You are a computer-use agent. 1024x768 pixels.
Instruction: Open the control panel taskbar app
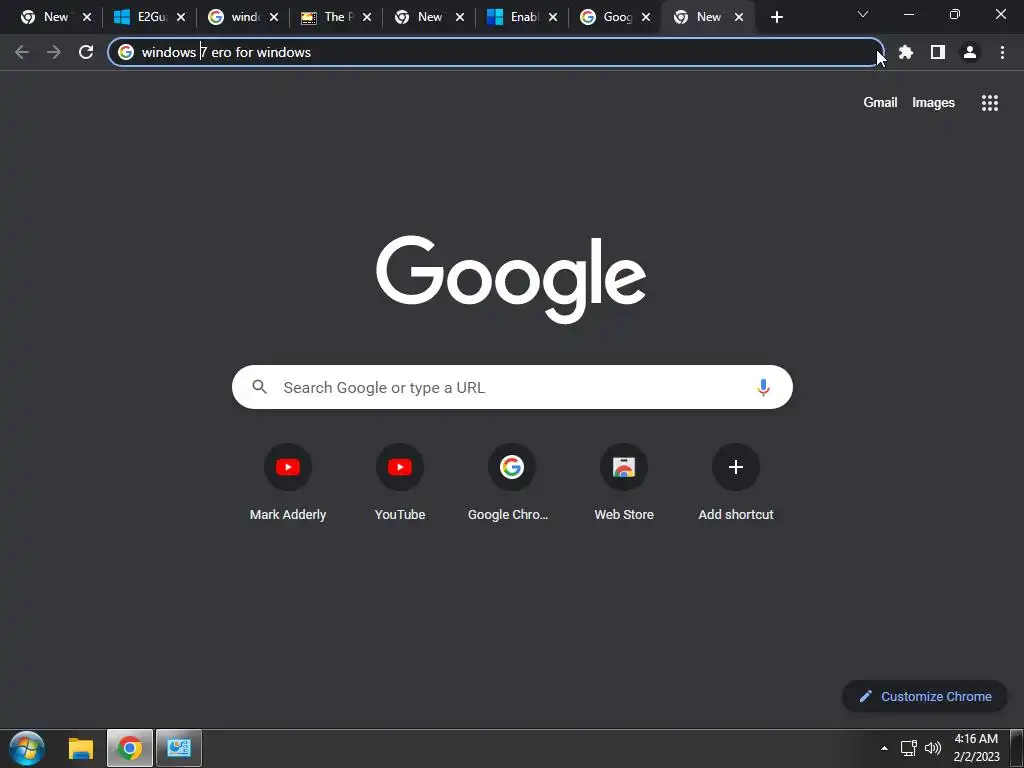(178, 748)
